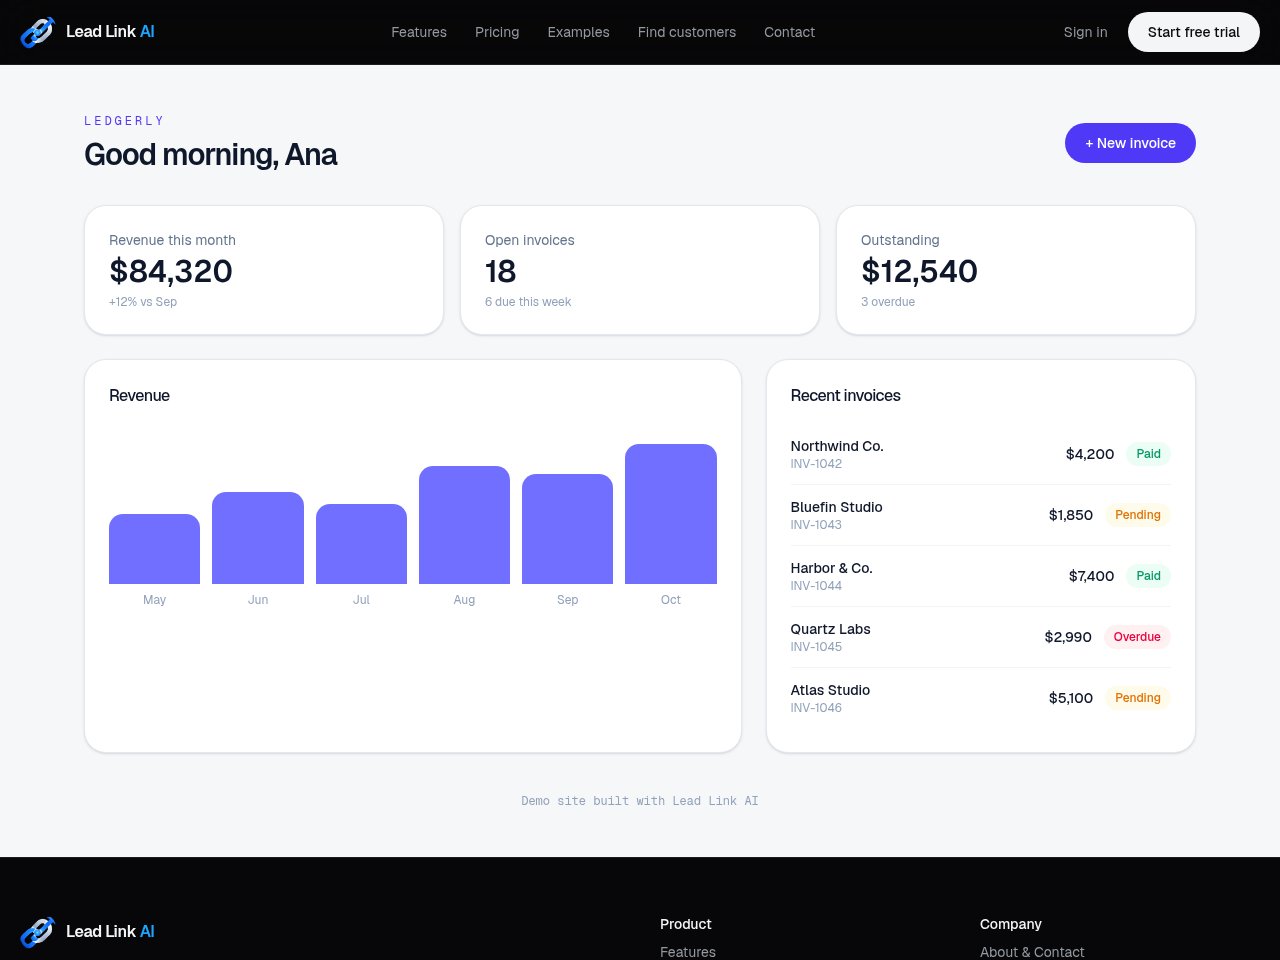Open the Northwind Co. invoice row
This screenshot has width=1280, height=960.
click(980, 454)
